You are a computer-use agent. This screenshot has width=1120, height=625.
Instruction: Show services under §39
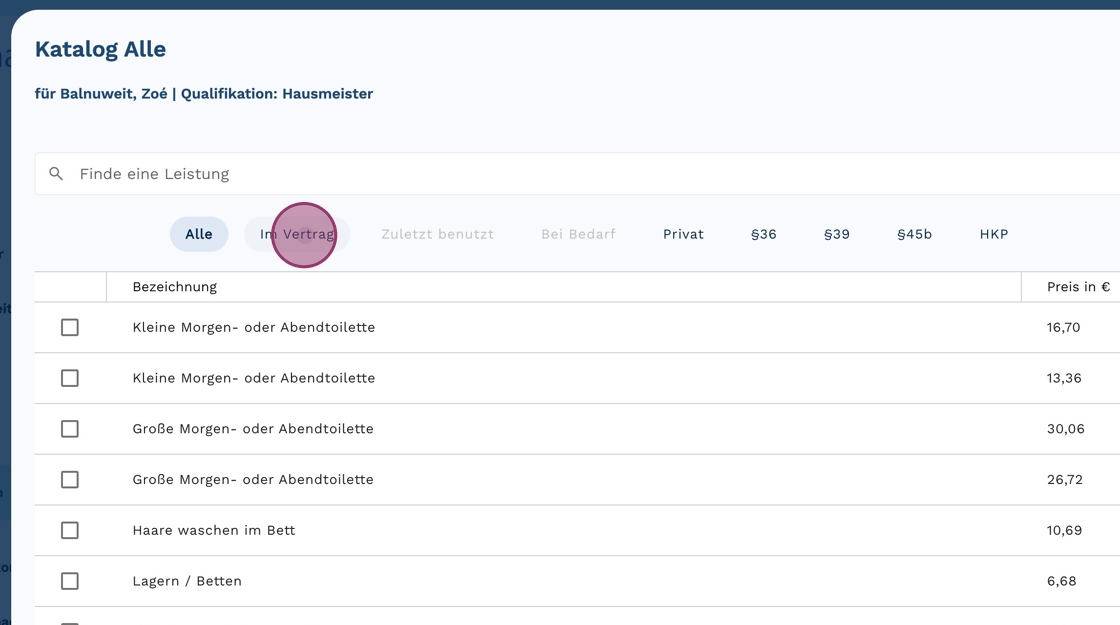point(837,234)
